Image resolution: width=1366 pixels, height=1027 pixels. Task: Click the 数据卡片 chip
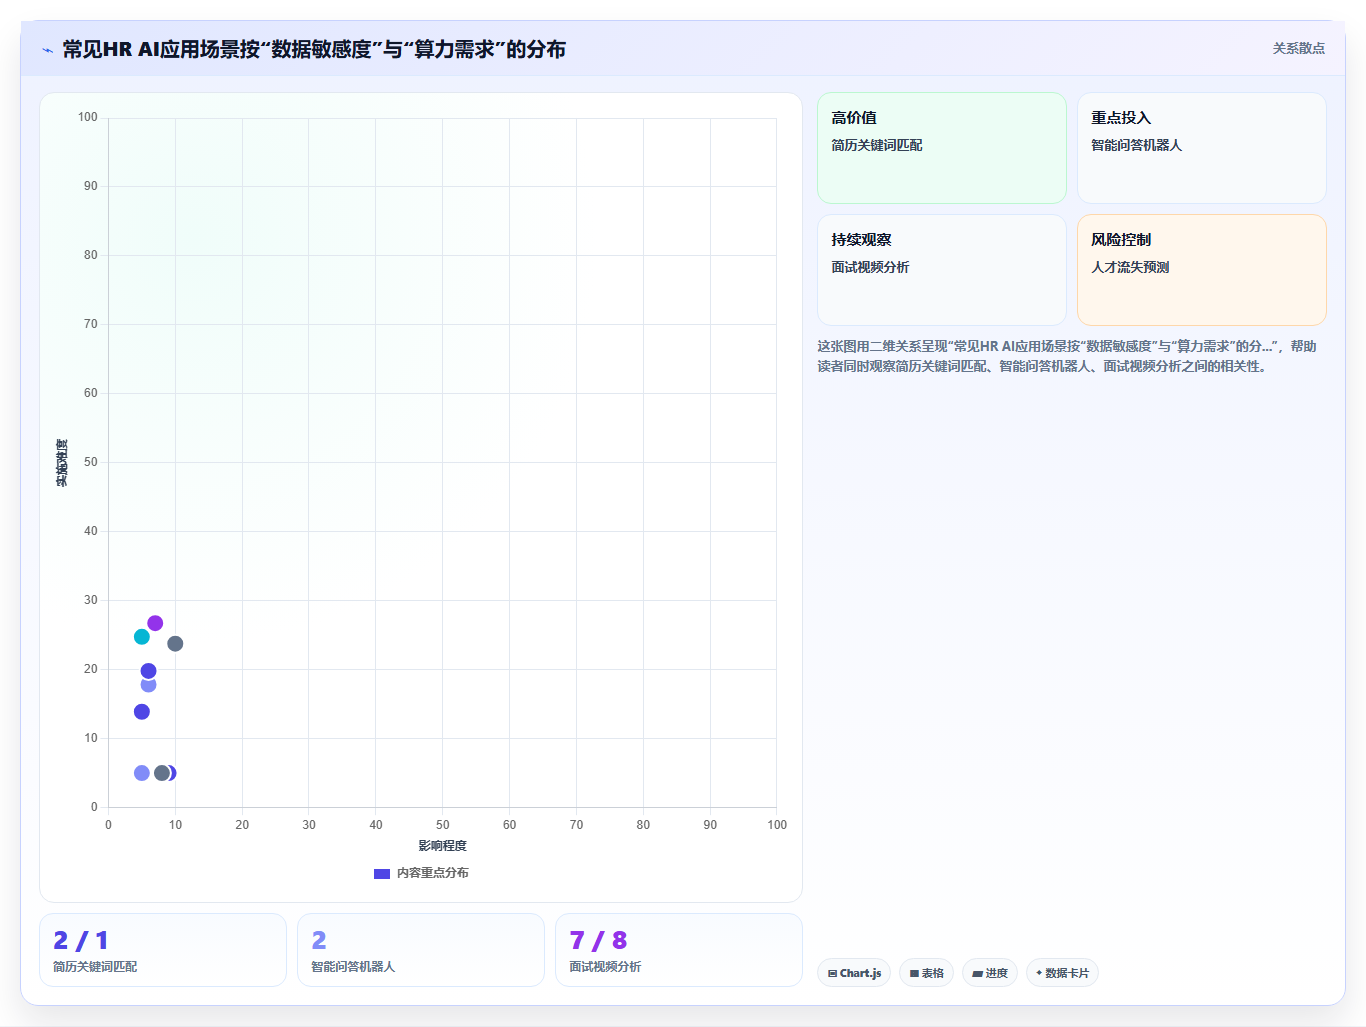tap(1062, 973)
